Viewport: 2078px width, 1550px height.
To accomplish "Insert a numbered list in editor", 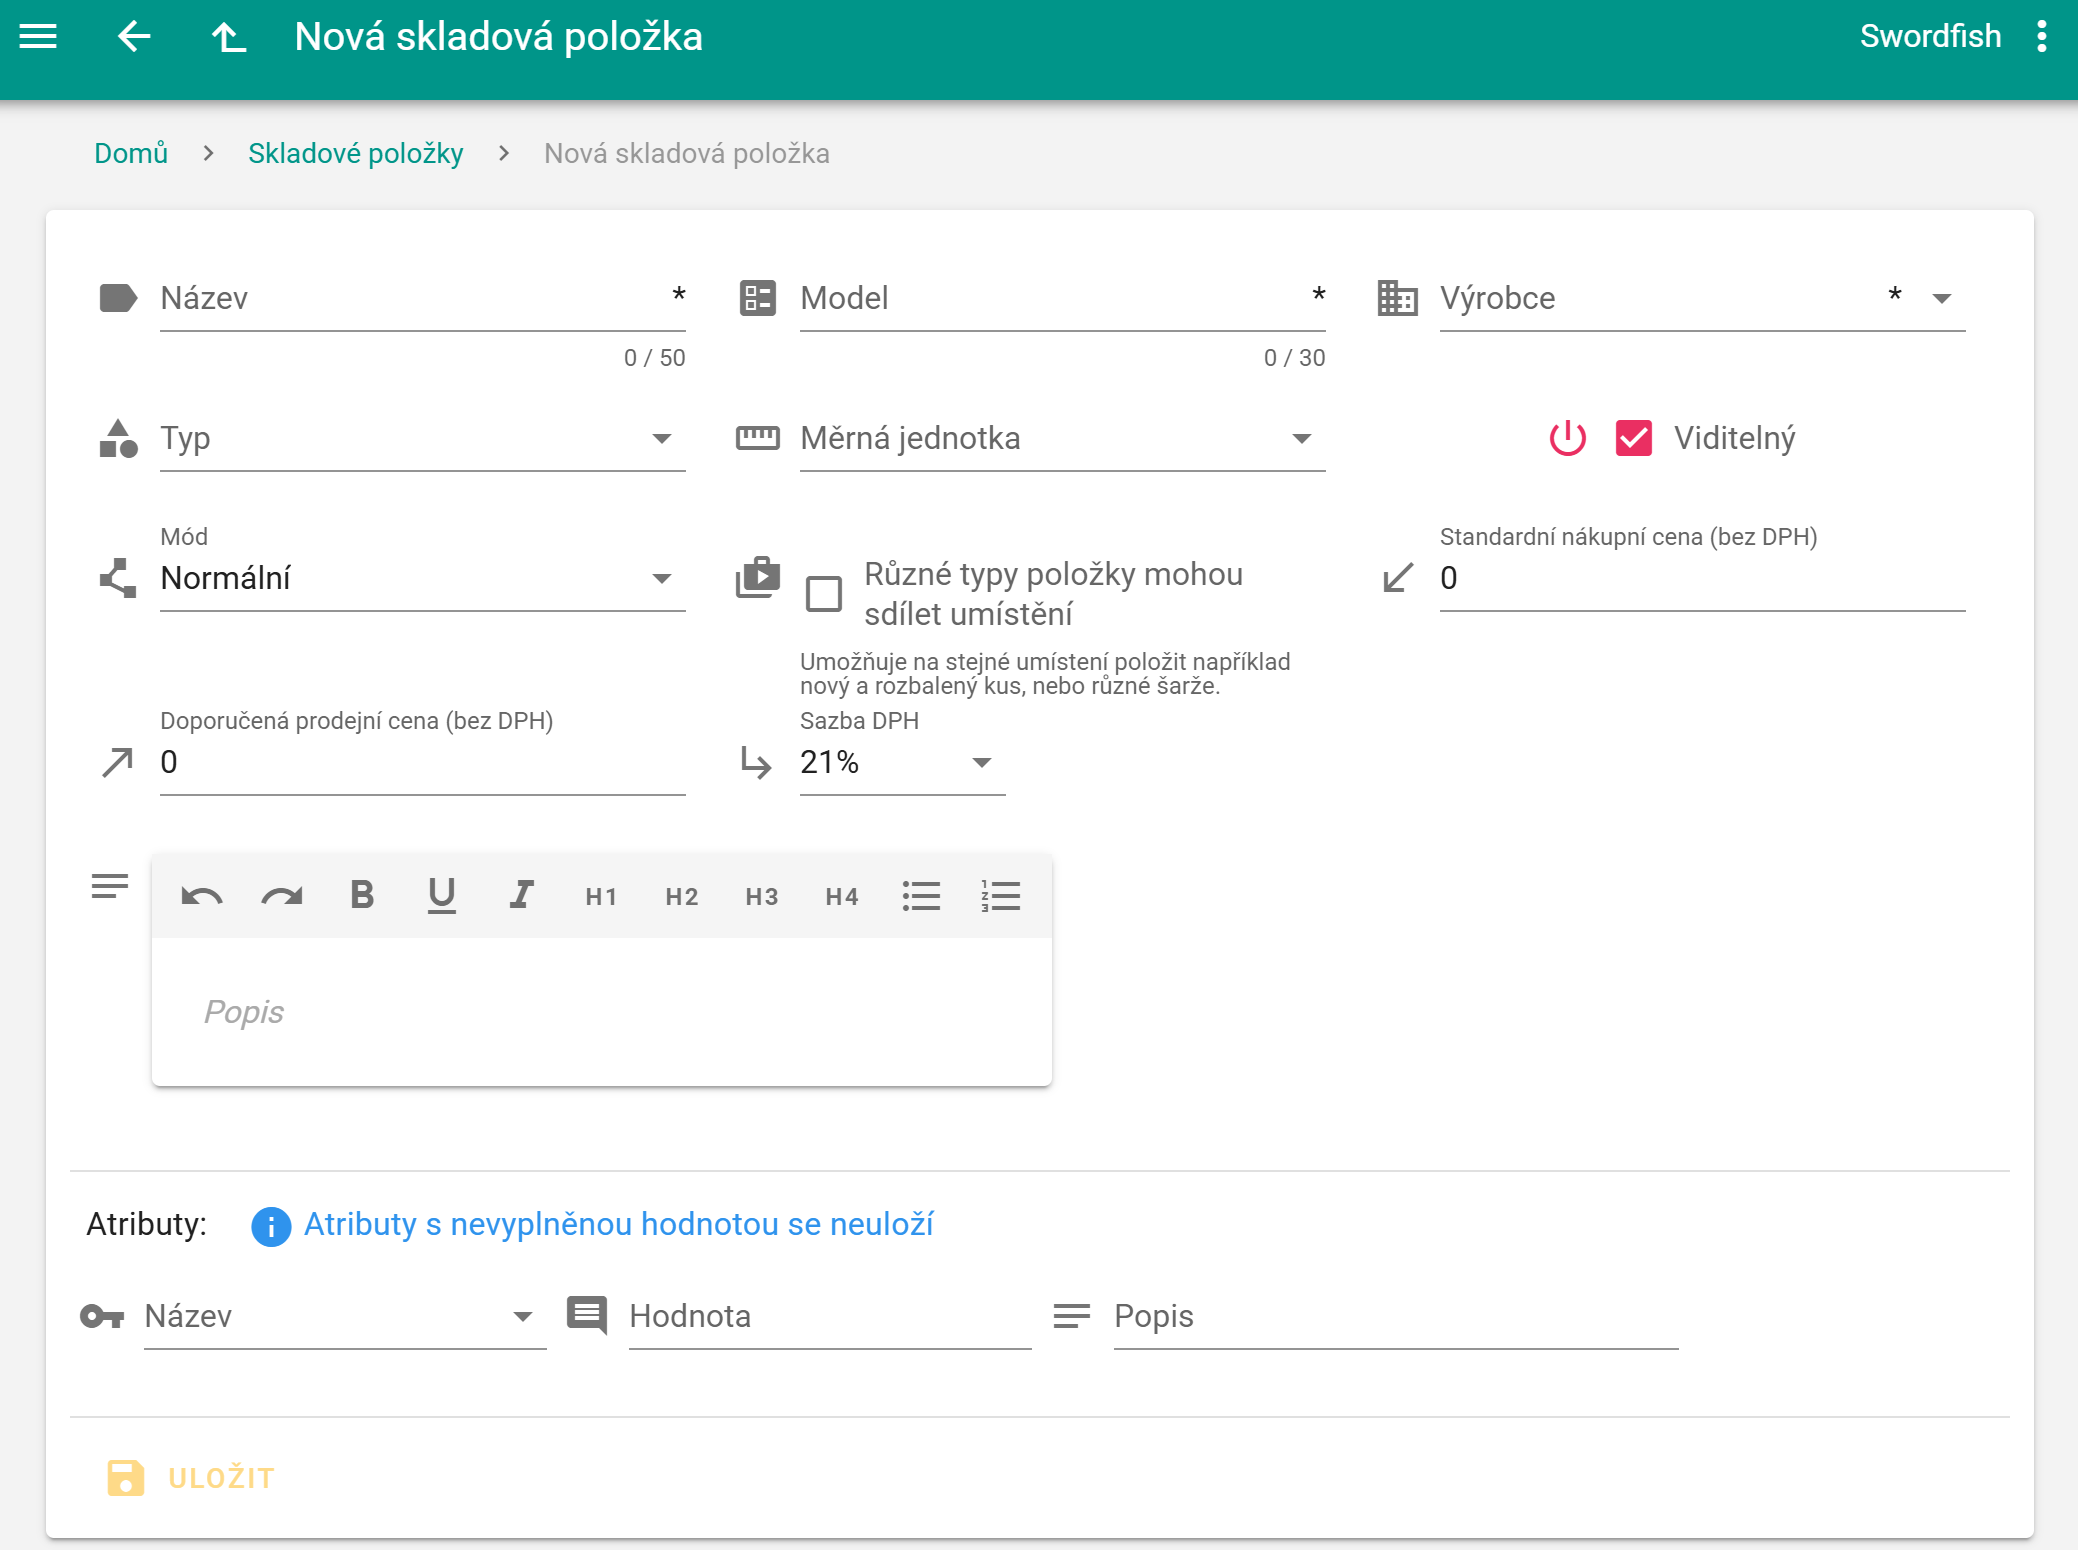I will point(1000,896).
